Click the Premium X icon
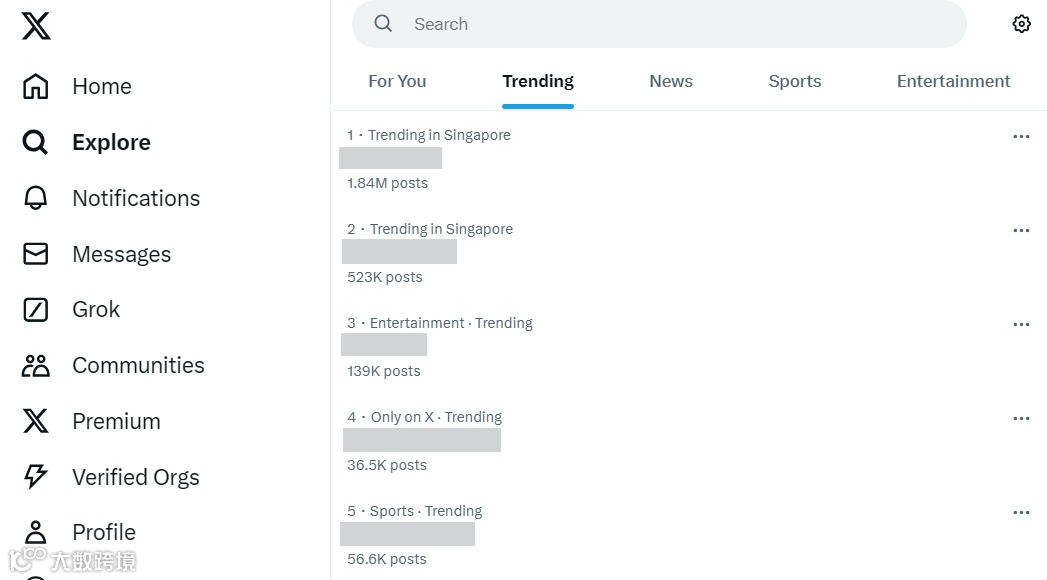Screen dimensions: 1047x580 click(x=36, y=421)
